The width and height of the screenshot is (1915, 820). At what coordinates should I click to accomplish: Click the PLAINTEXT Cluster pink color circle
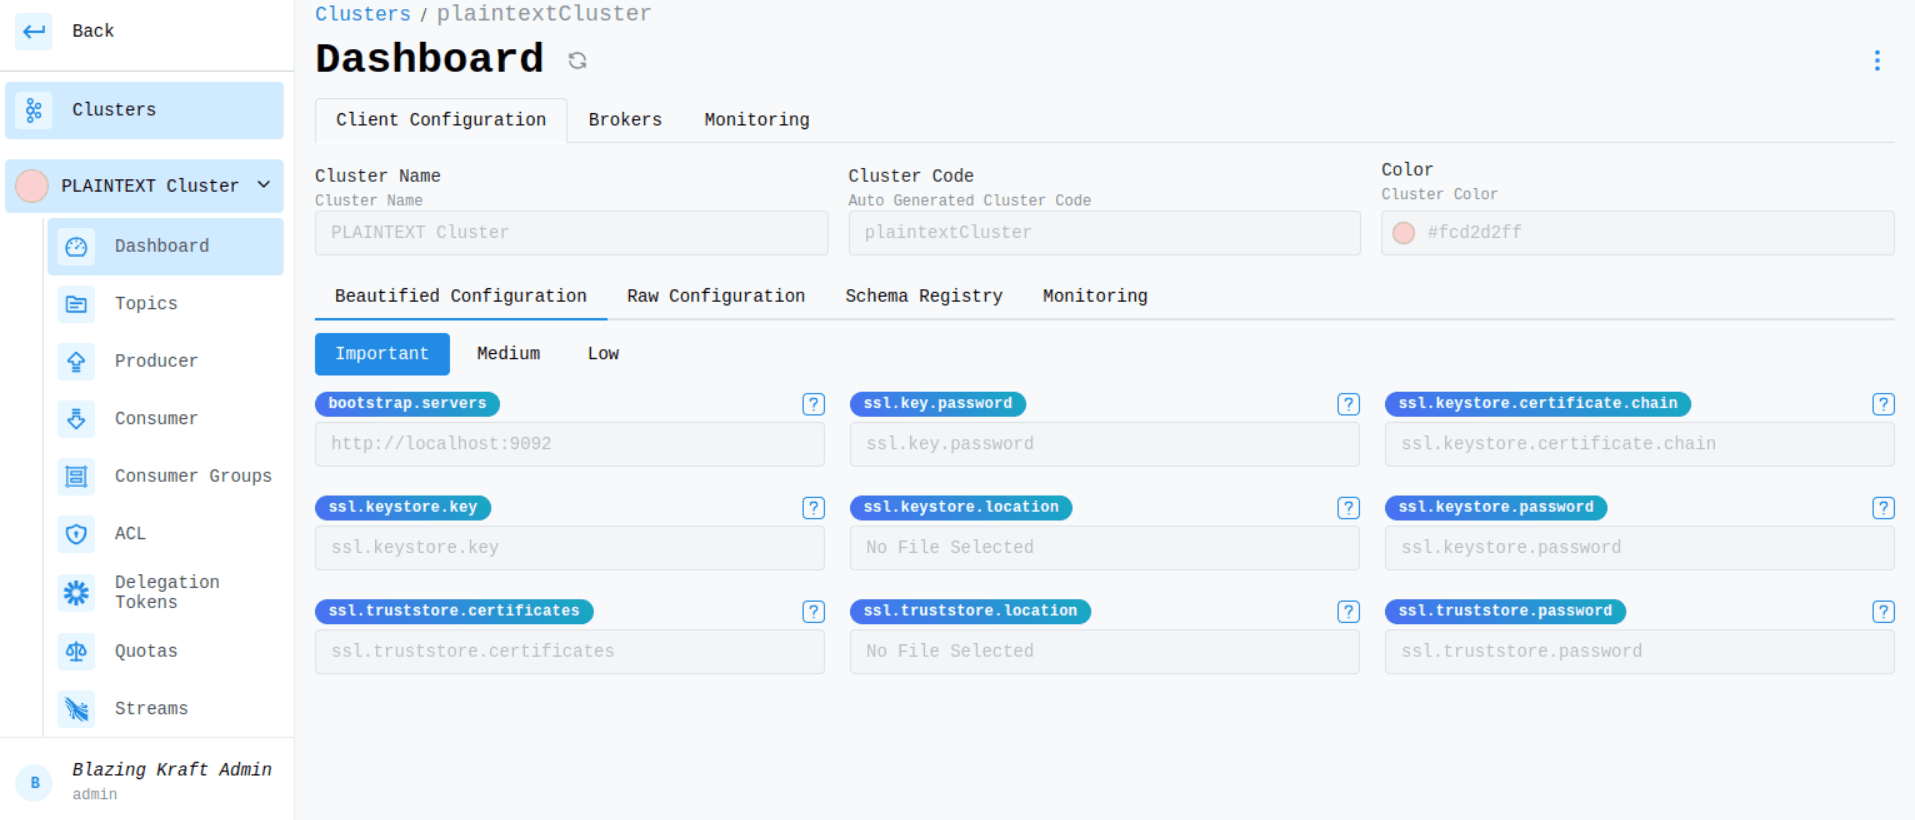coord(32,186)
